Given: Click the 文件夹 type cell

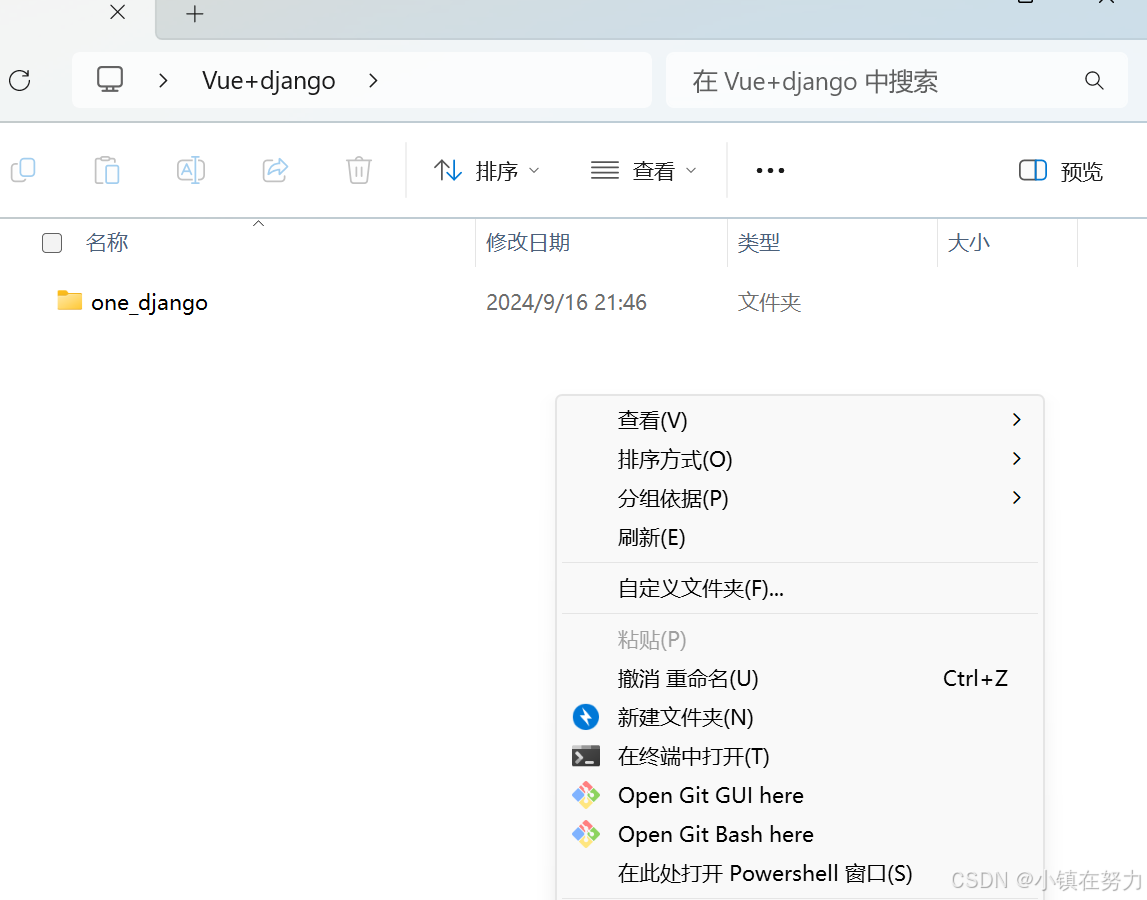Looking at the screenshot, I should (x=770, y=302).
